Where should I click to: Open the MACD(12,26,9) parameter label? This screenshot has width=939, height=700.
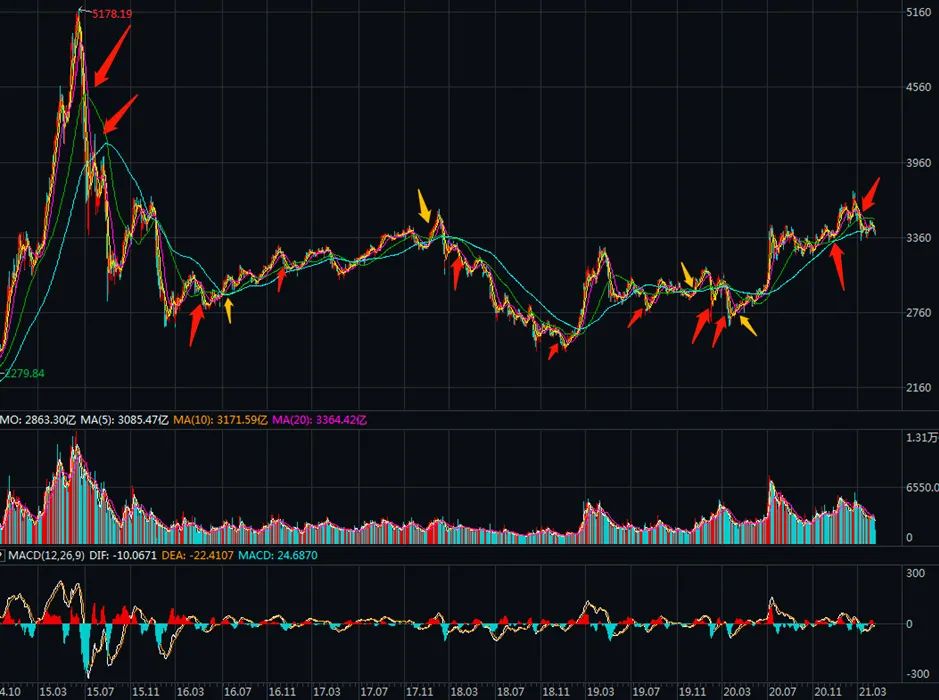click(x=45, y=555)
